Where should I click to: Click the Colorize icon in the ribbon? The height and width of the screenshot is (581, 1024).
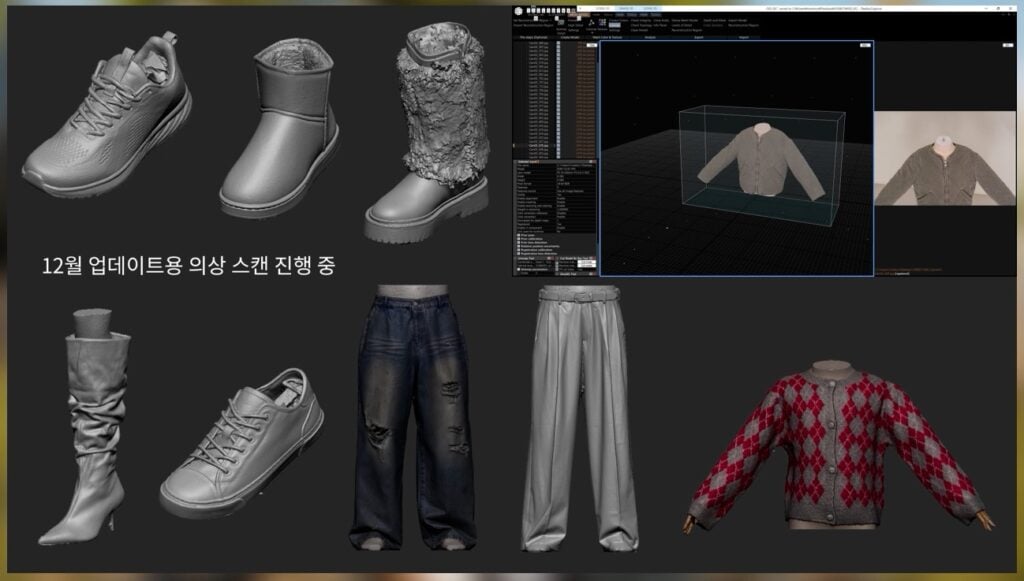point(591,20)
